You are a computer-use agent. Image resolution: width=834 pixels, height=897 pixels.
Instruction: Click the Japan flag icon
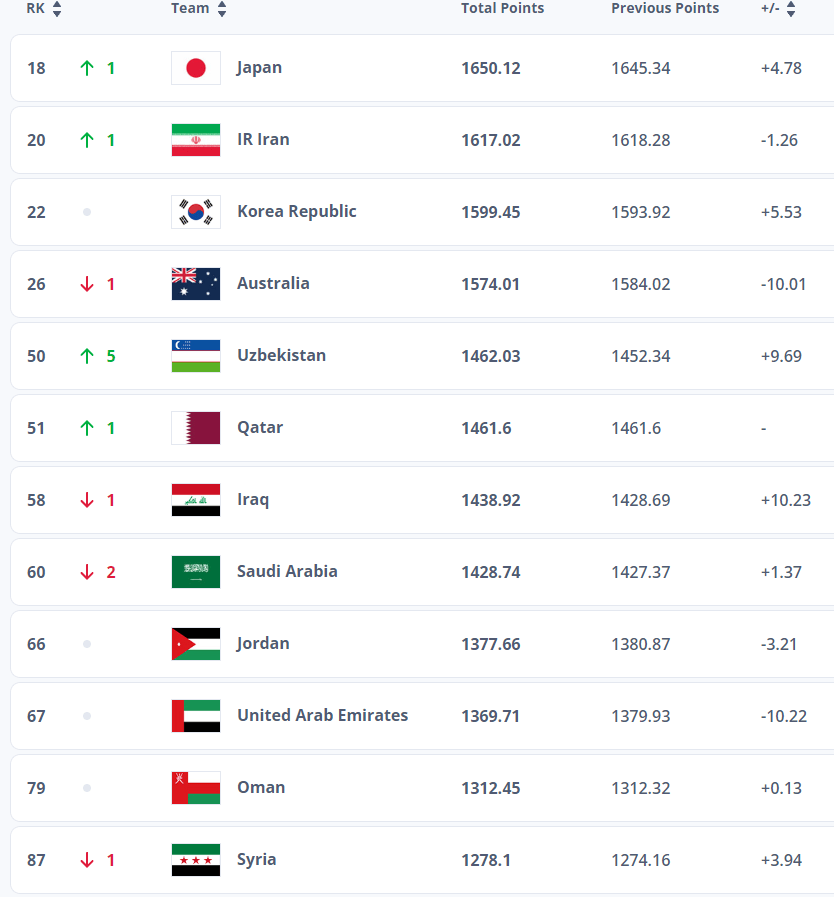click(x=196, y=68)
